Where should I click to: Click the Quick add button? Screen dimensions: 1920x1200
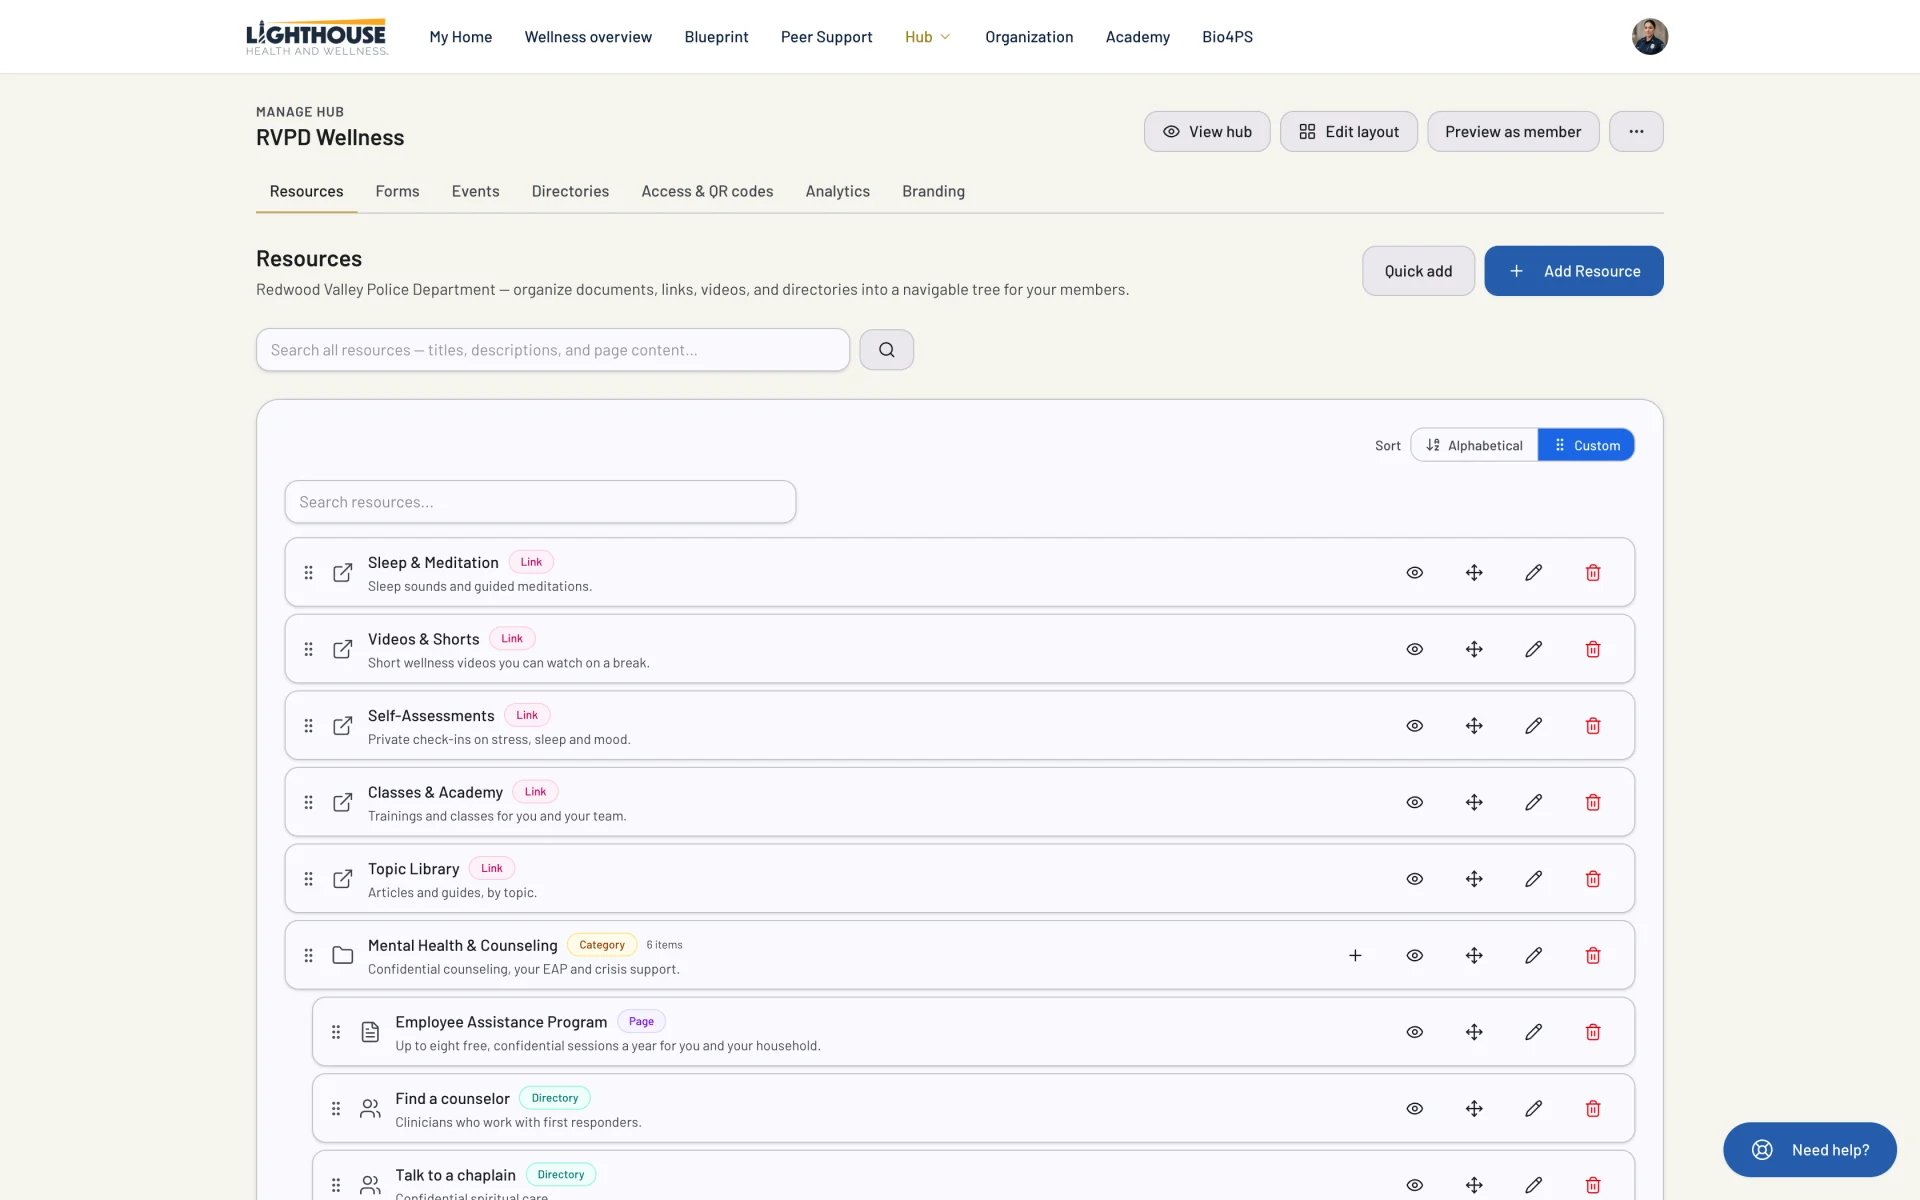[x=1418, y=271]
